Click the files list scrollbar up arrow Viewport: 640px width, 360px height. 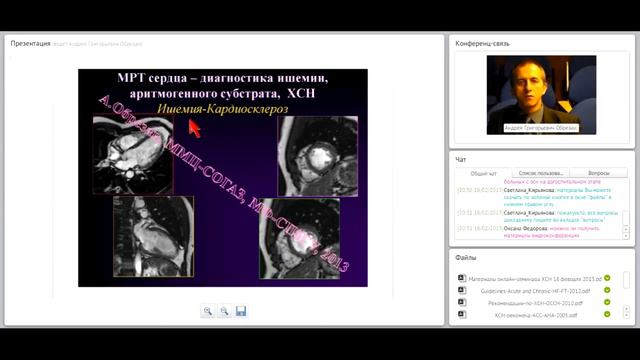627,309
